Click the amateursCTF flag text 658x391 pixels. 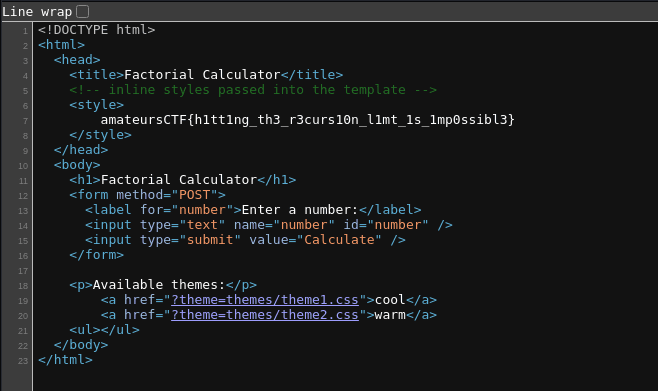(307, 120)
